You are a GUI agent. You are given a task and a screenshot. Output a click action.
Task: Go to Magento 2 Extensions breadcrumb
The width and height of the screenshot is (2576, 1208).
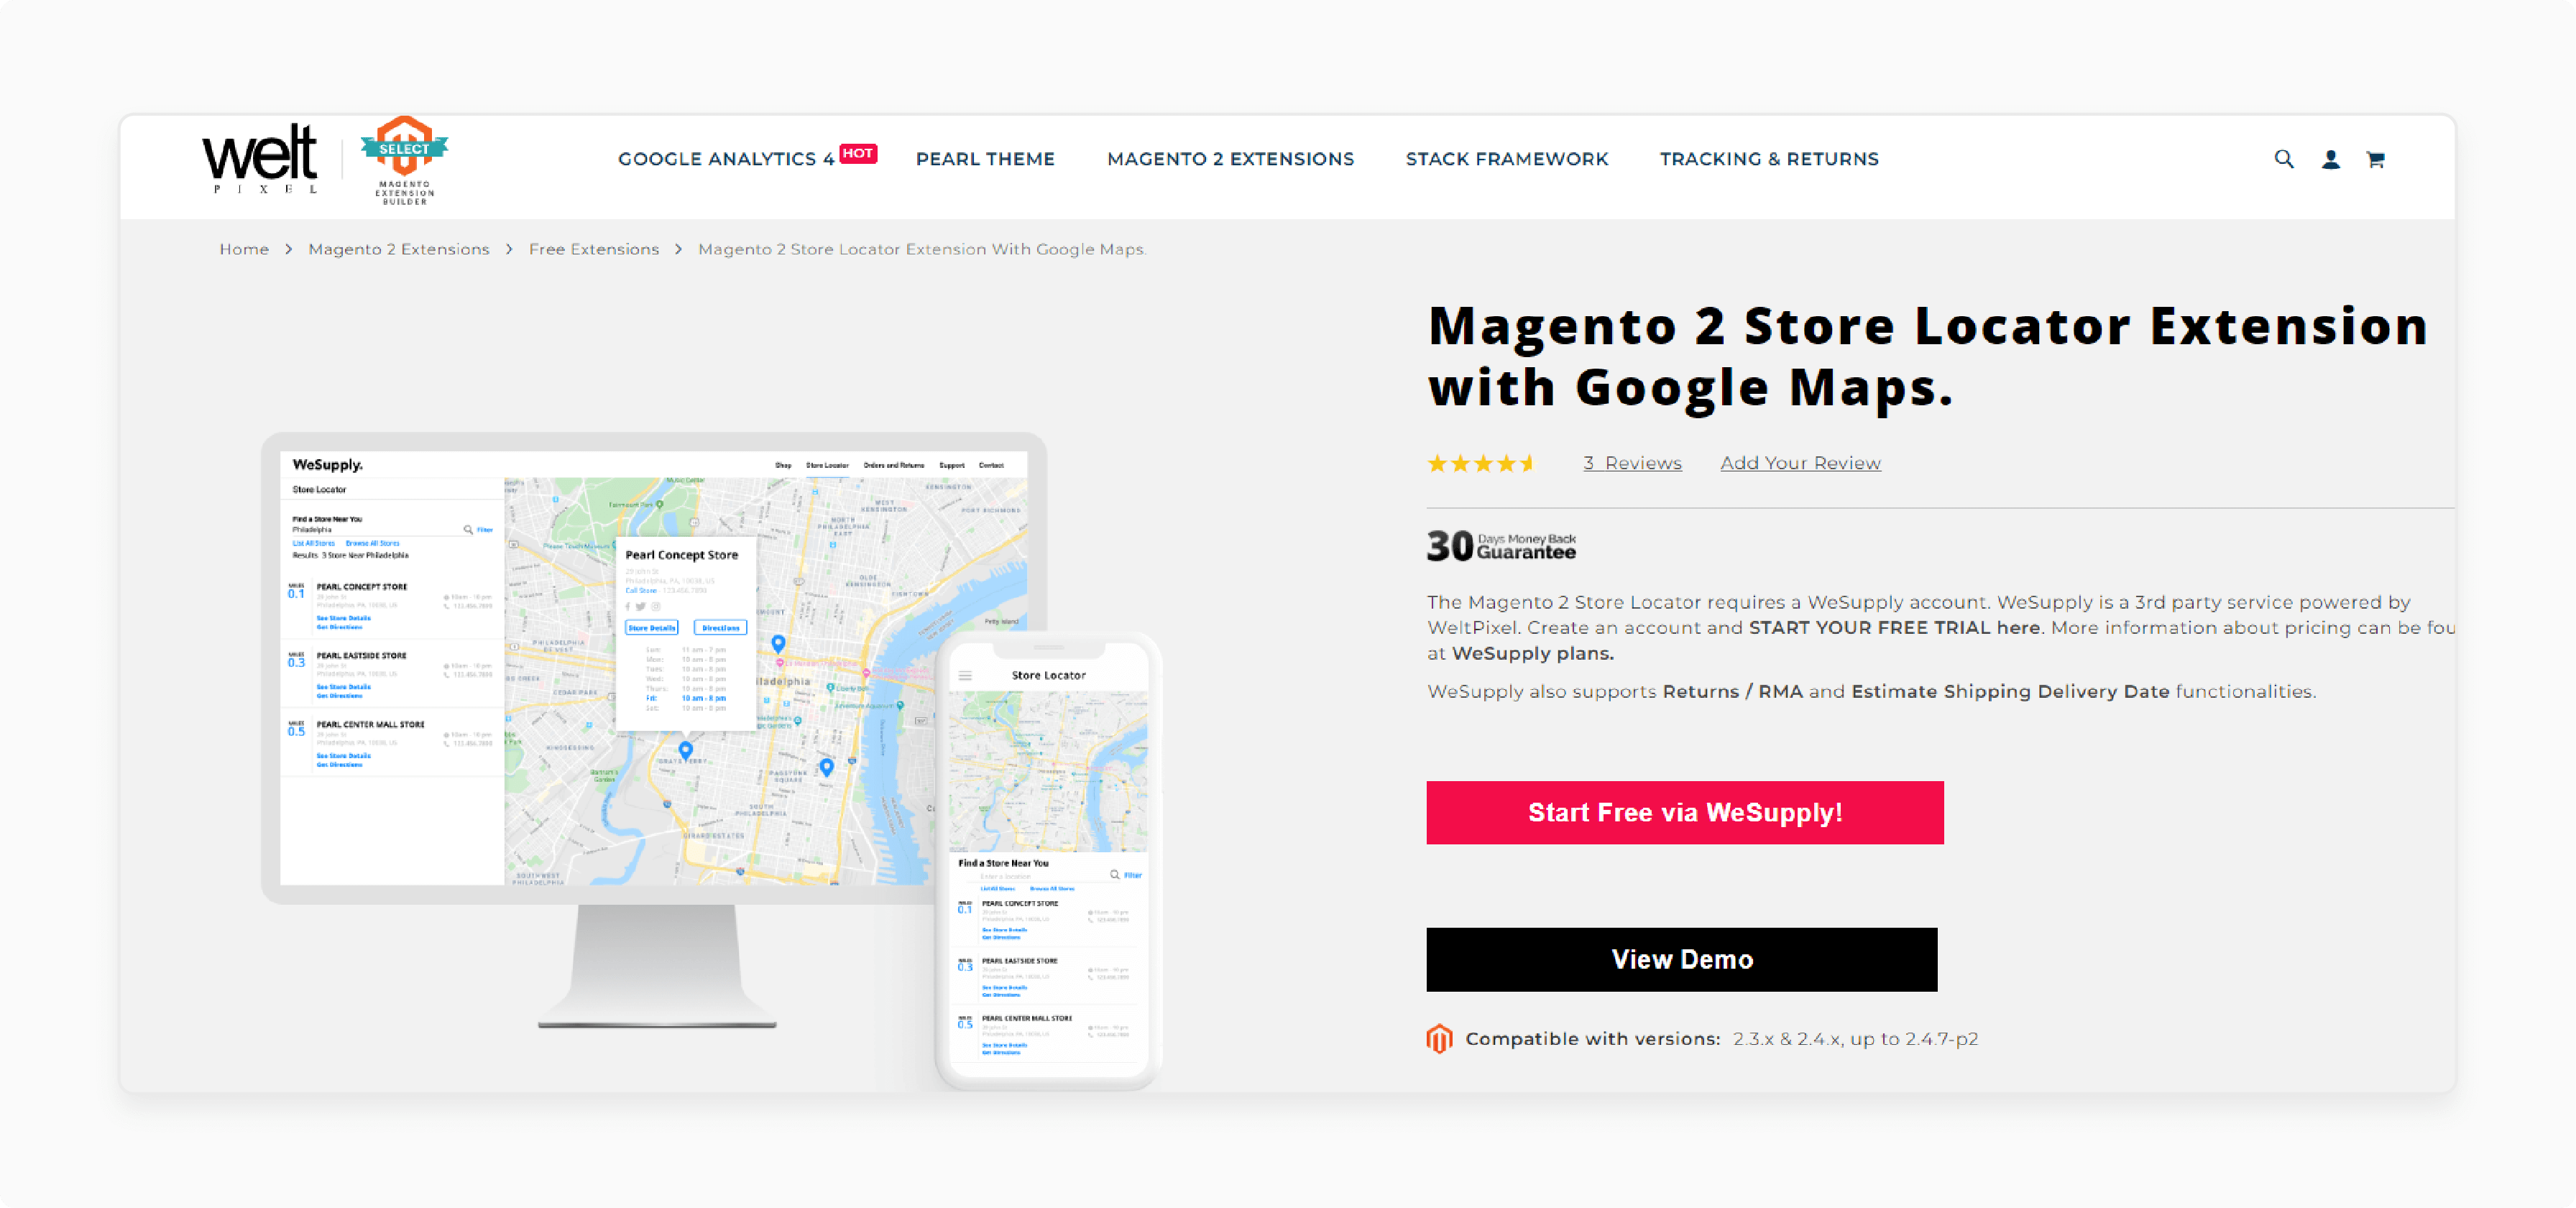click(x=399, y=249)
